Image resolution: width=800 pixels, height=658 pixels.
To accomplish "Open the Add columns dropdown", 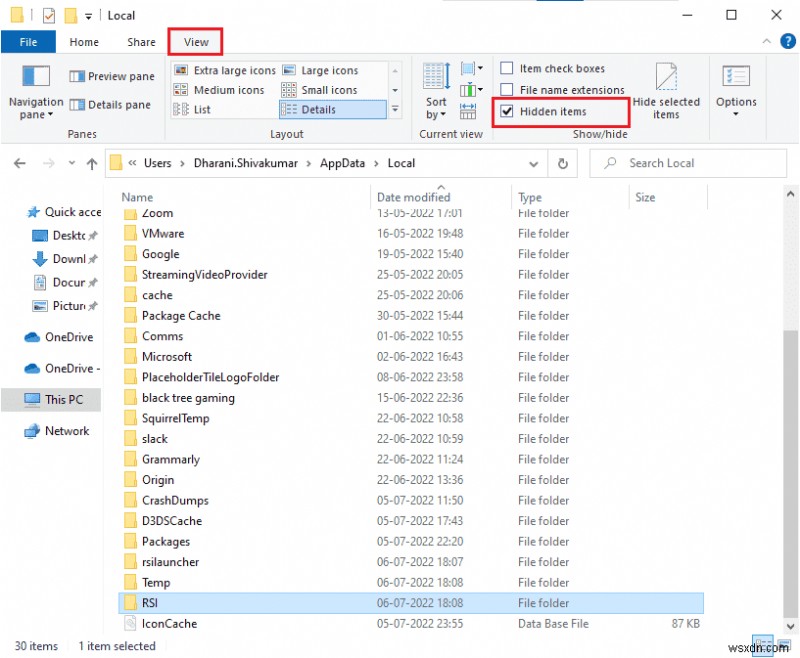I will coord(472,90).
